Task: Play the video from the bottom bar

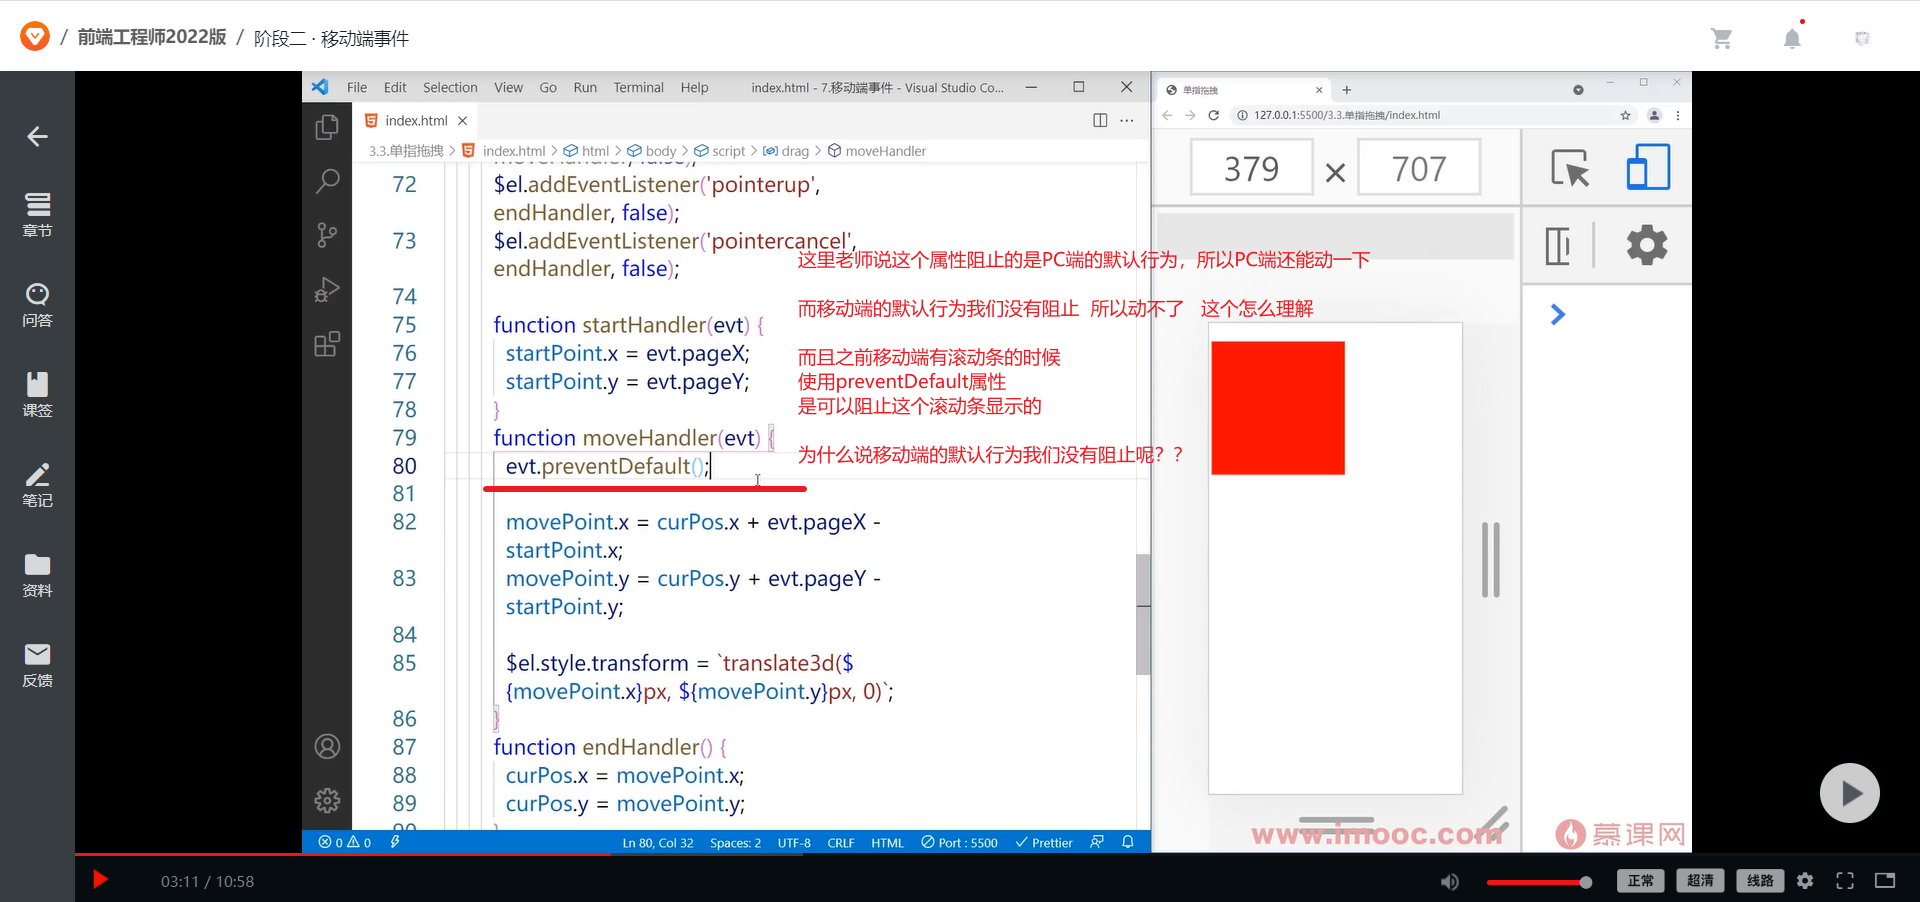Action: (100, 880)
